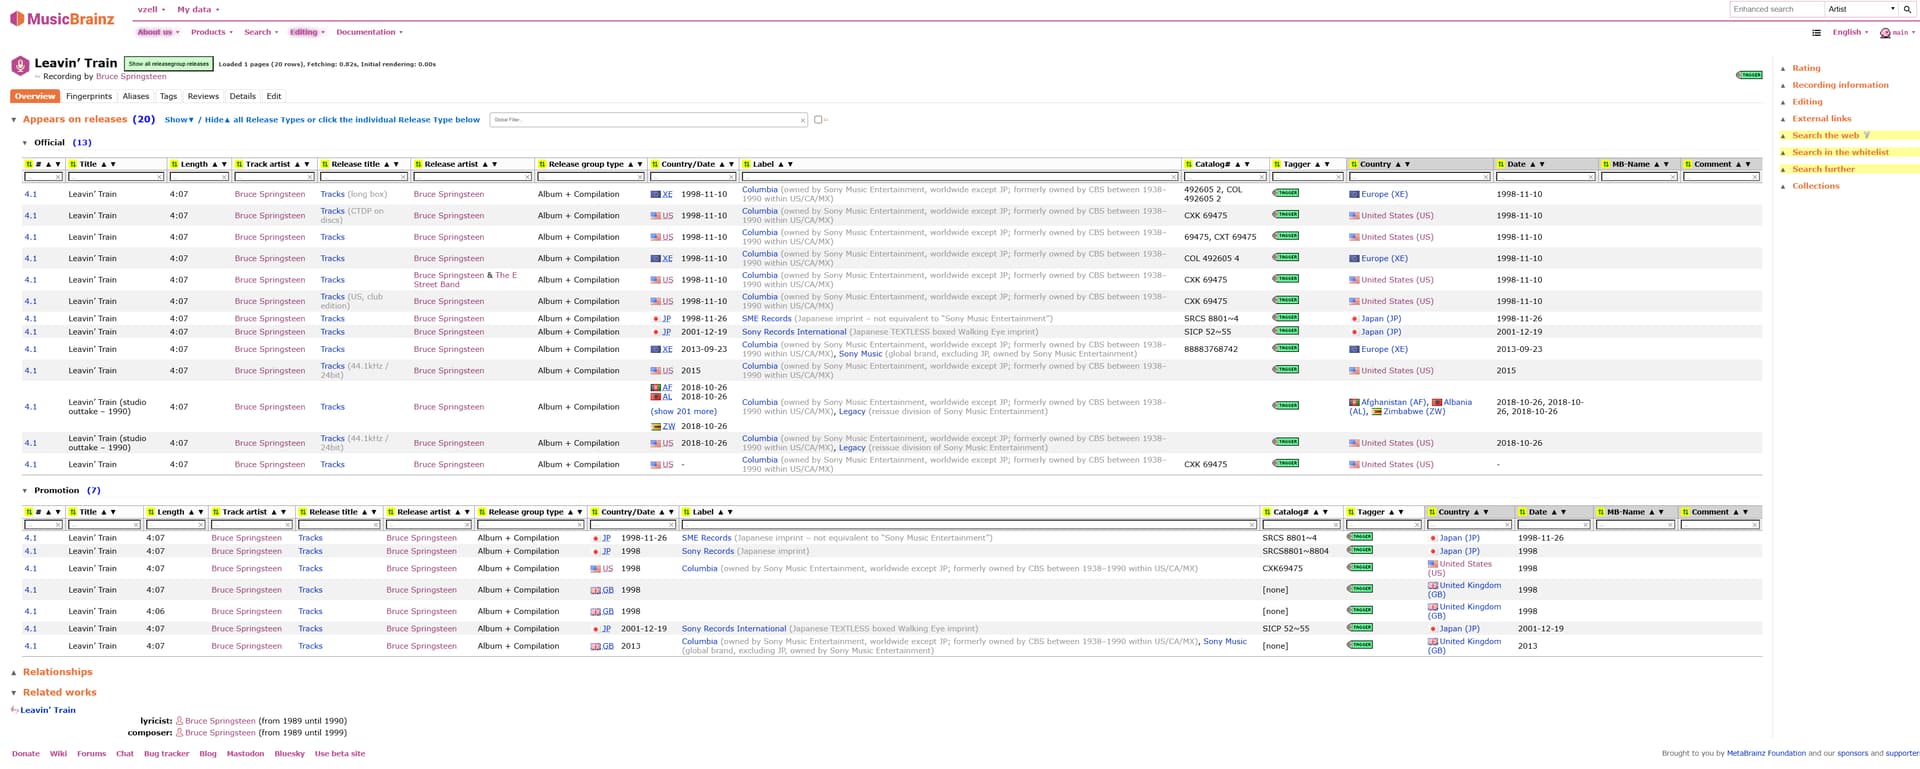
Task: Click the recording microphone icon beside the title
Action: (20, 66)
